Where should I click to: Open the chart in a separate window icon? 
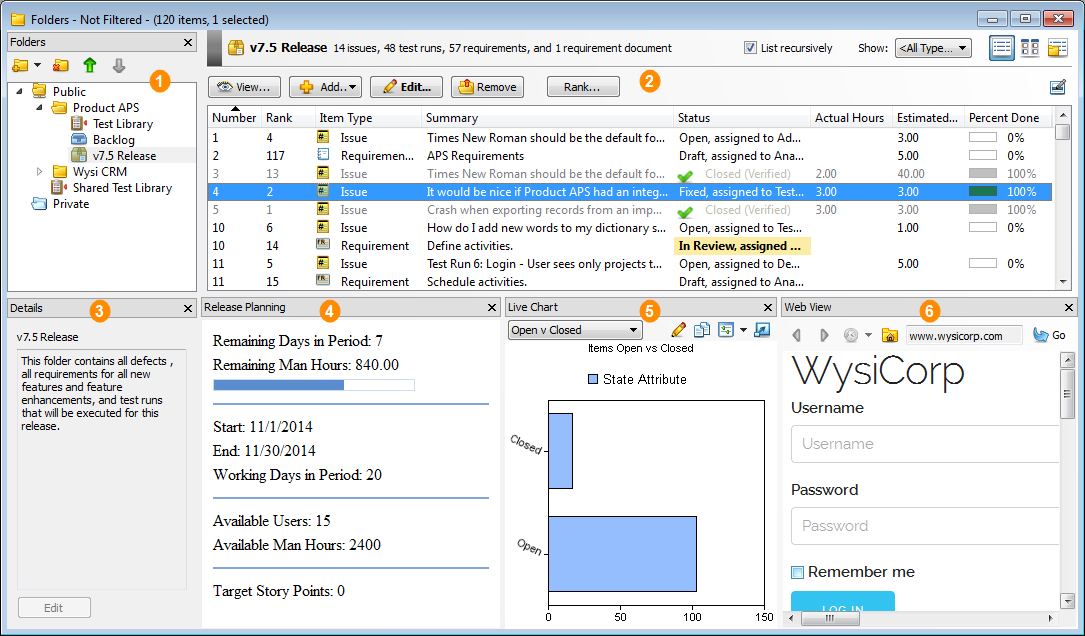tap(763, 330)
